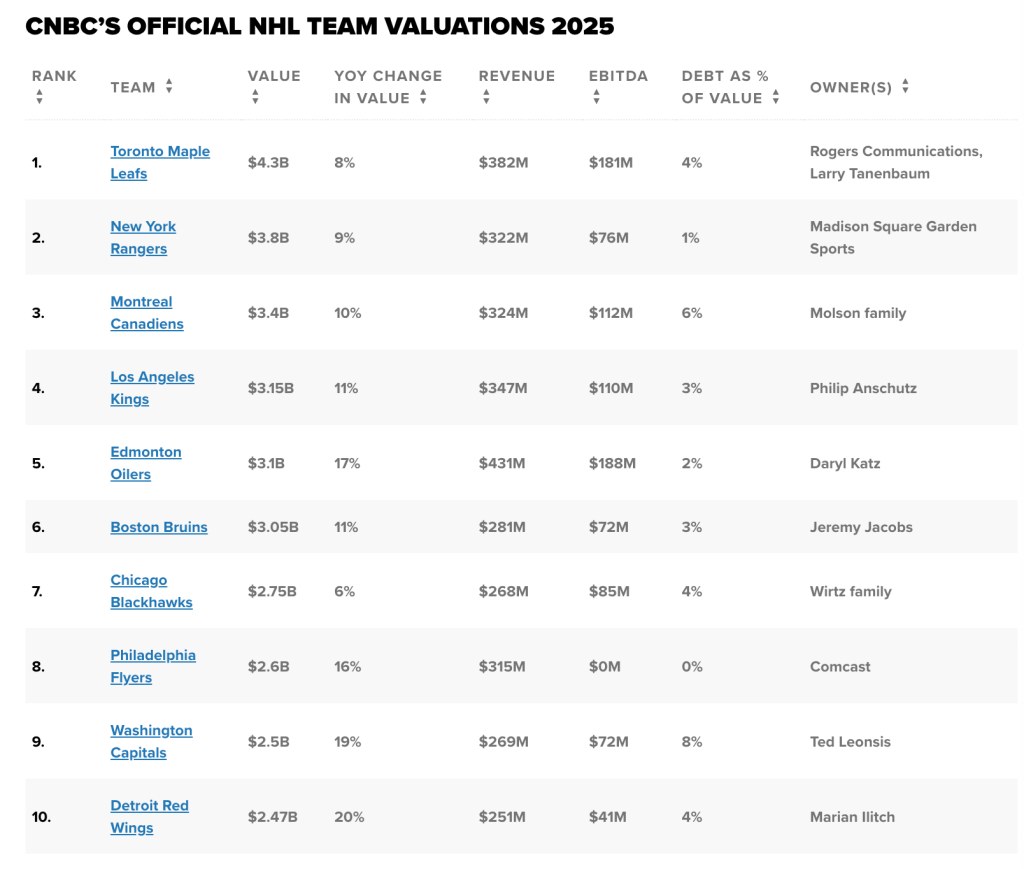Click the OWNER(S) column header label
1024x869 pixels.
coord(851,87)
